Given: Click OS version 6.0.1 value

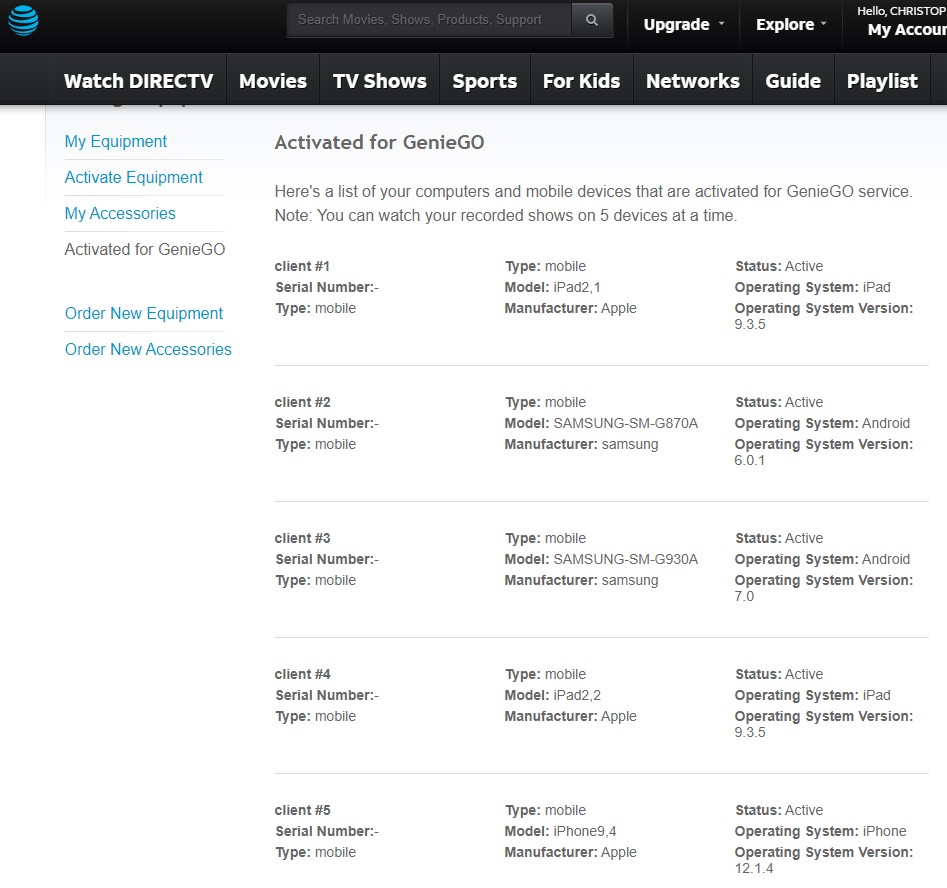Looking at the screenshot, I should click(x=750, y=460).
